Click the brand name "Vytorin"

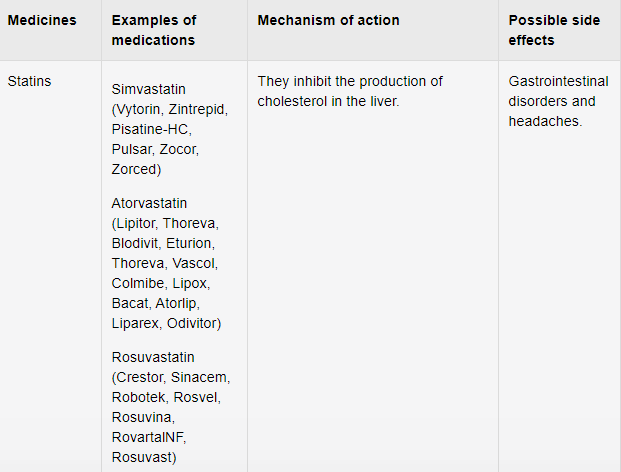click(x=143, y=109)
